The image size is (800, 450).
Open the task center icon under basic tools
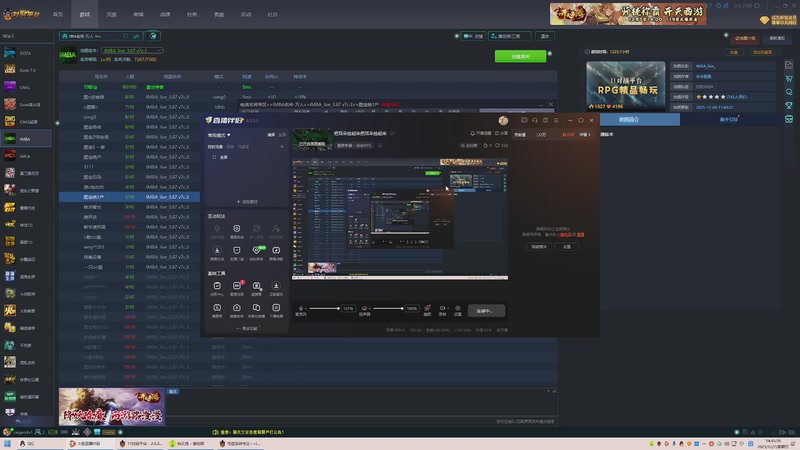coord(217,288)
